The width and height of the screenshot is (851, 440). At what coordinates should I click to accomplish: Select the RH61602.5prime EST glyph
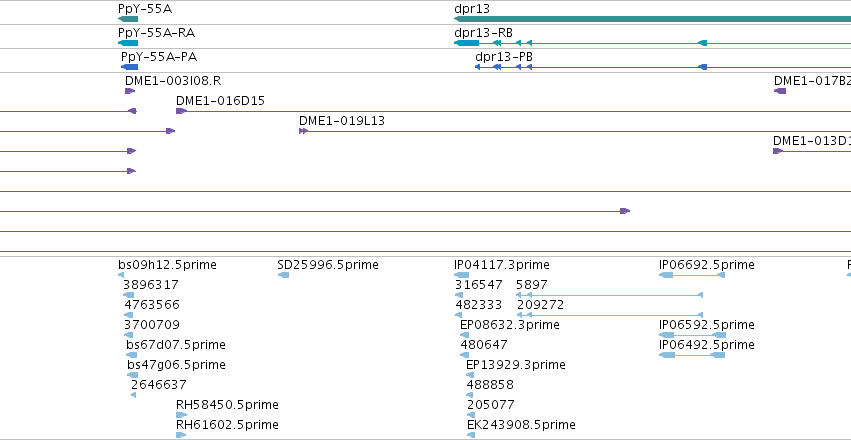click(x=181, y=435)
